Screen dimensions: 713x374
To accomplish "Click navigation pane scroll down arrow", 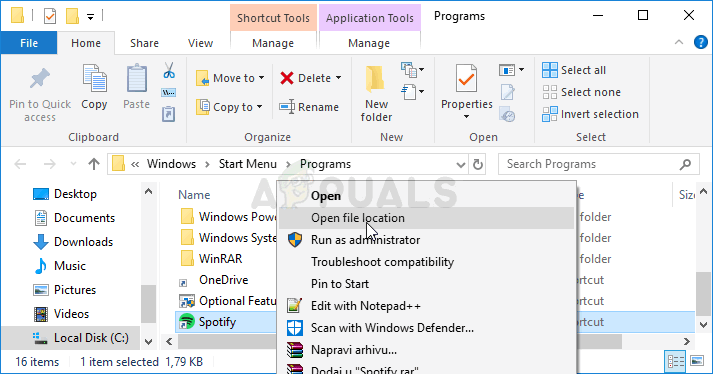I will click(x=148, y=341).
